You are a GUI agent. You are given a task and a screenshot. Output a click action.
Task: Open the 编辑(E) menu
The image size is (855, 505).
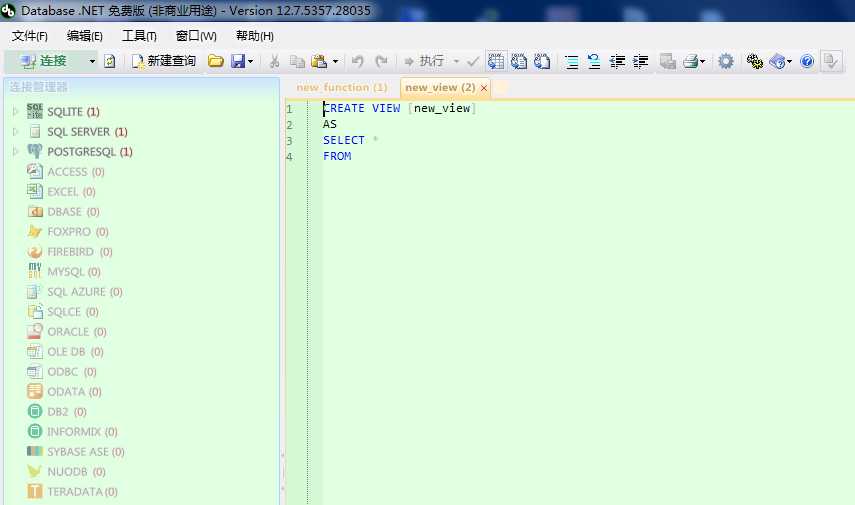tap(85, 36)
